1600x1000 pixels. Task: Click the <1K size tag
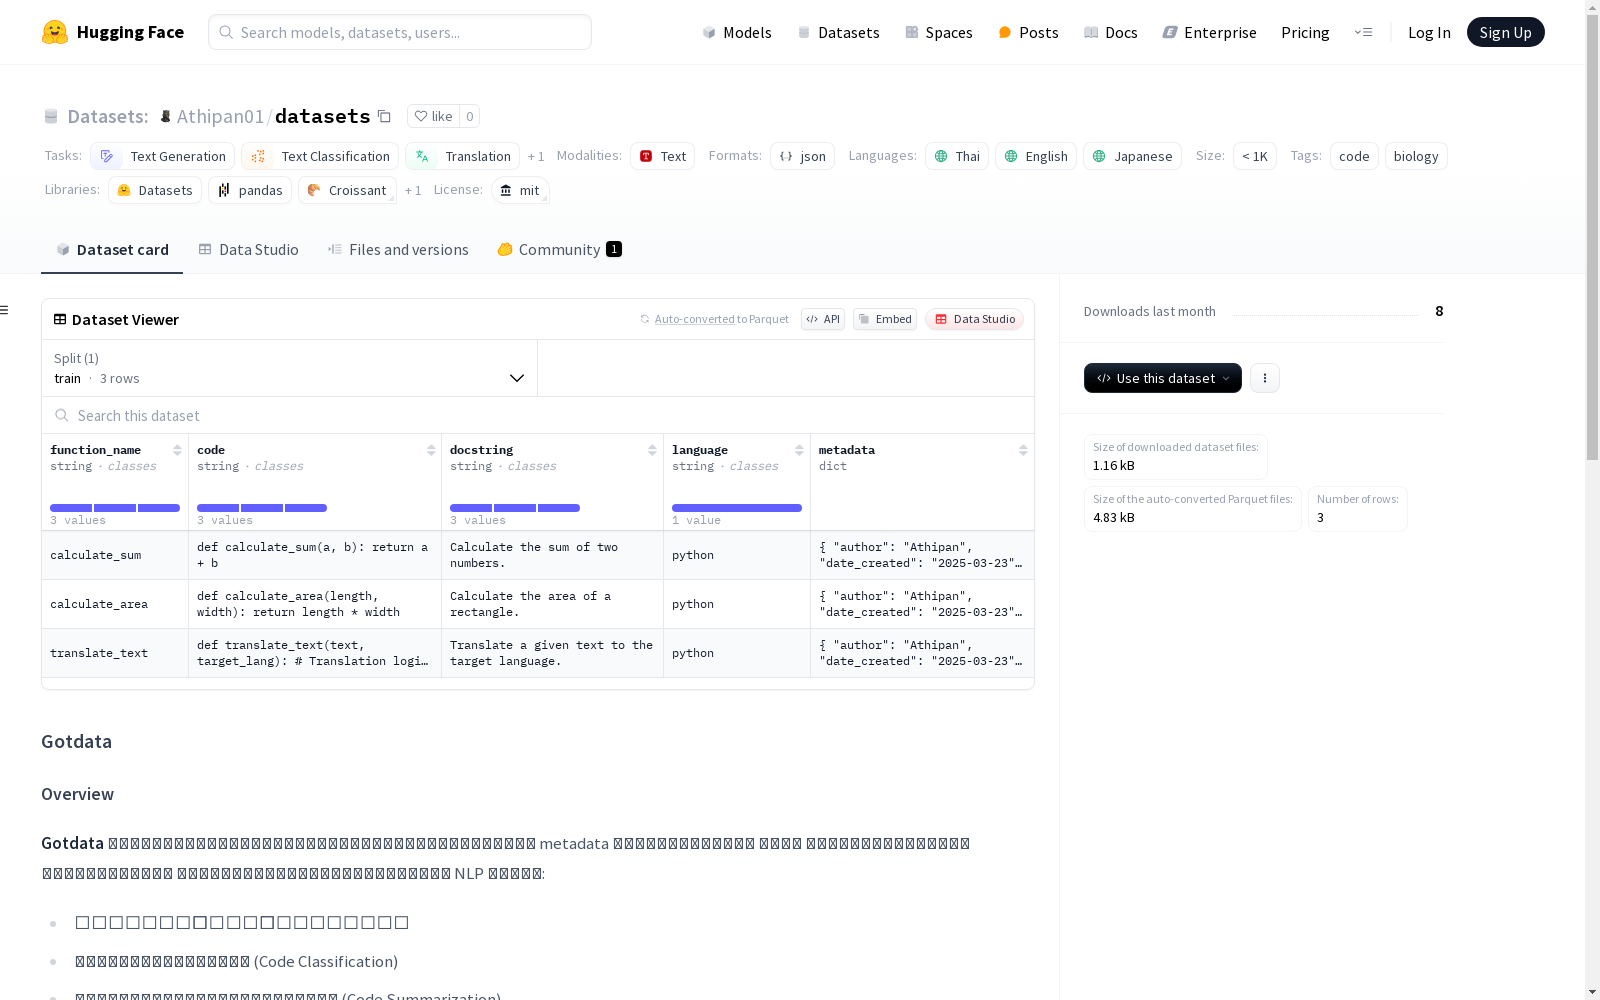1255,156
